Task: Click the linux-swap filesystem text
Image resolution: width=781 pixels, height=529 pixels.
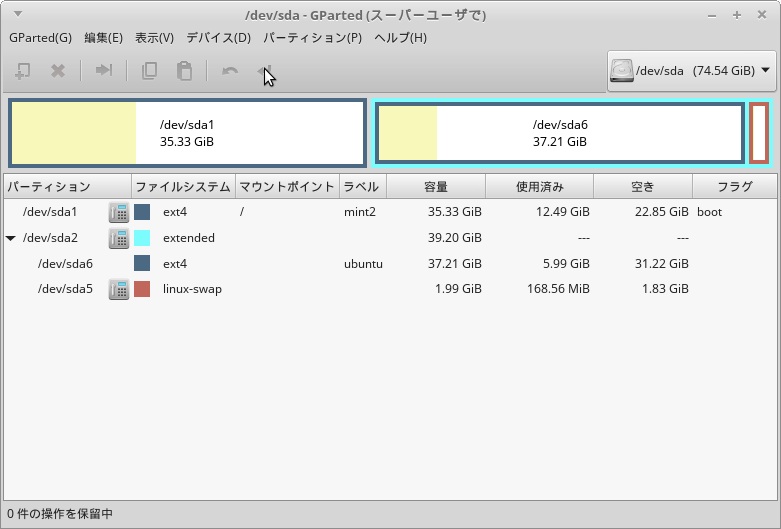Action: [x=192, y=289]
